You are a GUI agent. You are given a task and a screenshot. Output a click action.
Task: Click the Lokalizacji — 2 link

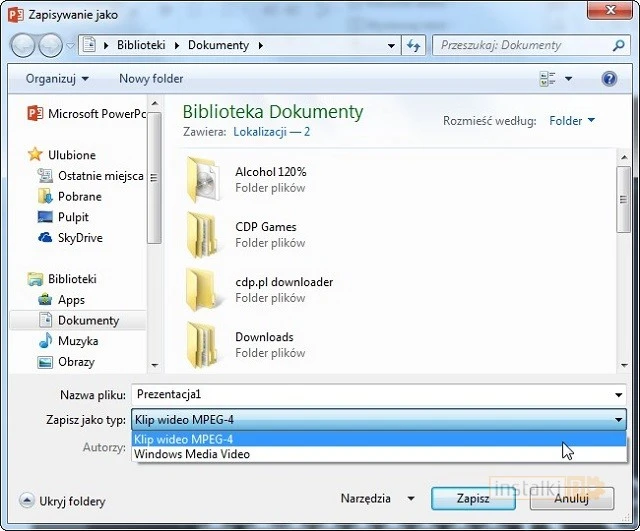point(271,132)
